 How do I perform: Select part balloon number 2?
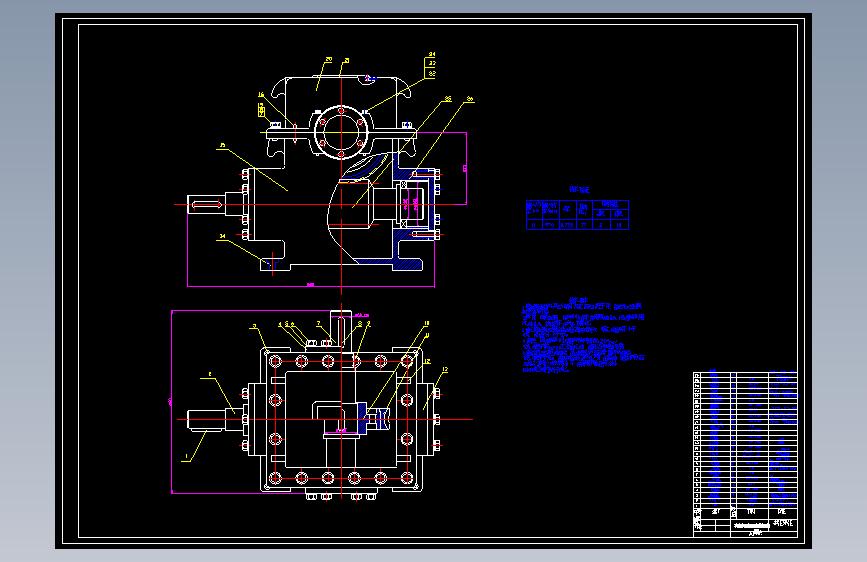click(210, 375)
